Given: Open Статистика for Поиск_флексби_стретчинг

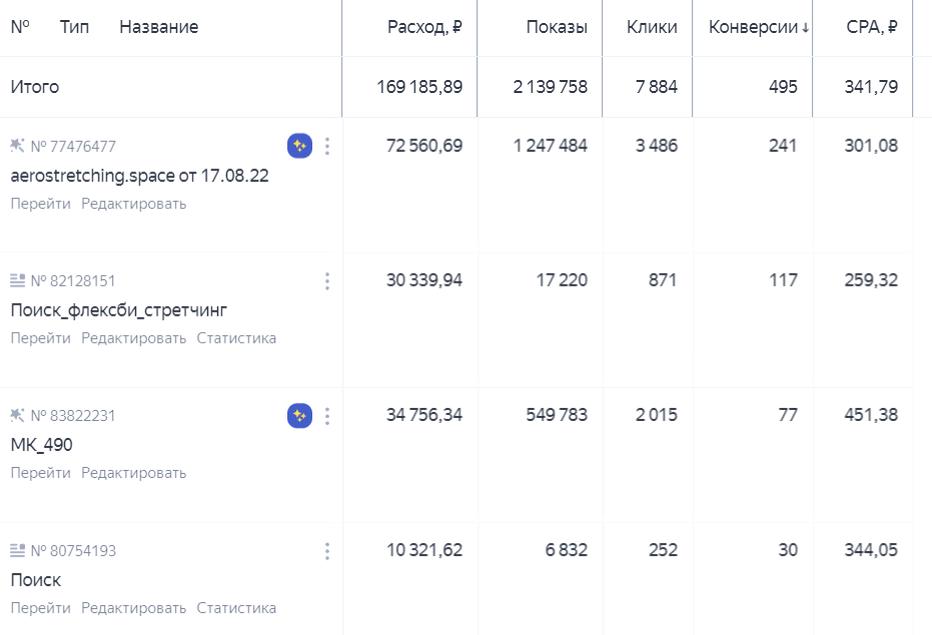Looking at the screenshot, I should [237, 338].
